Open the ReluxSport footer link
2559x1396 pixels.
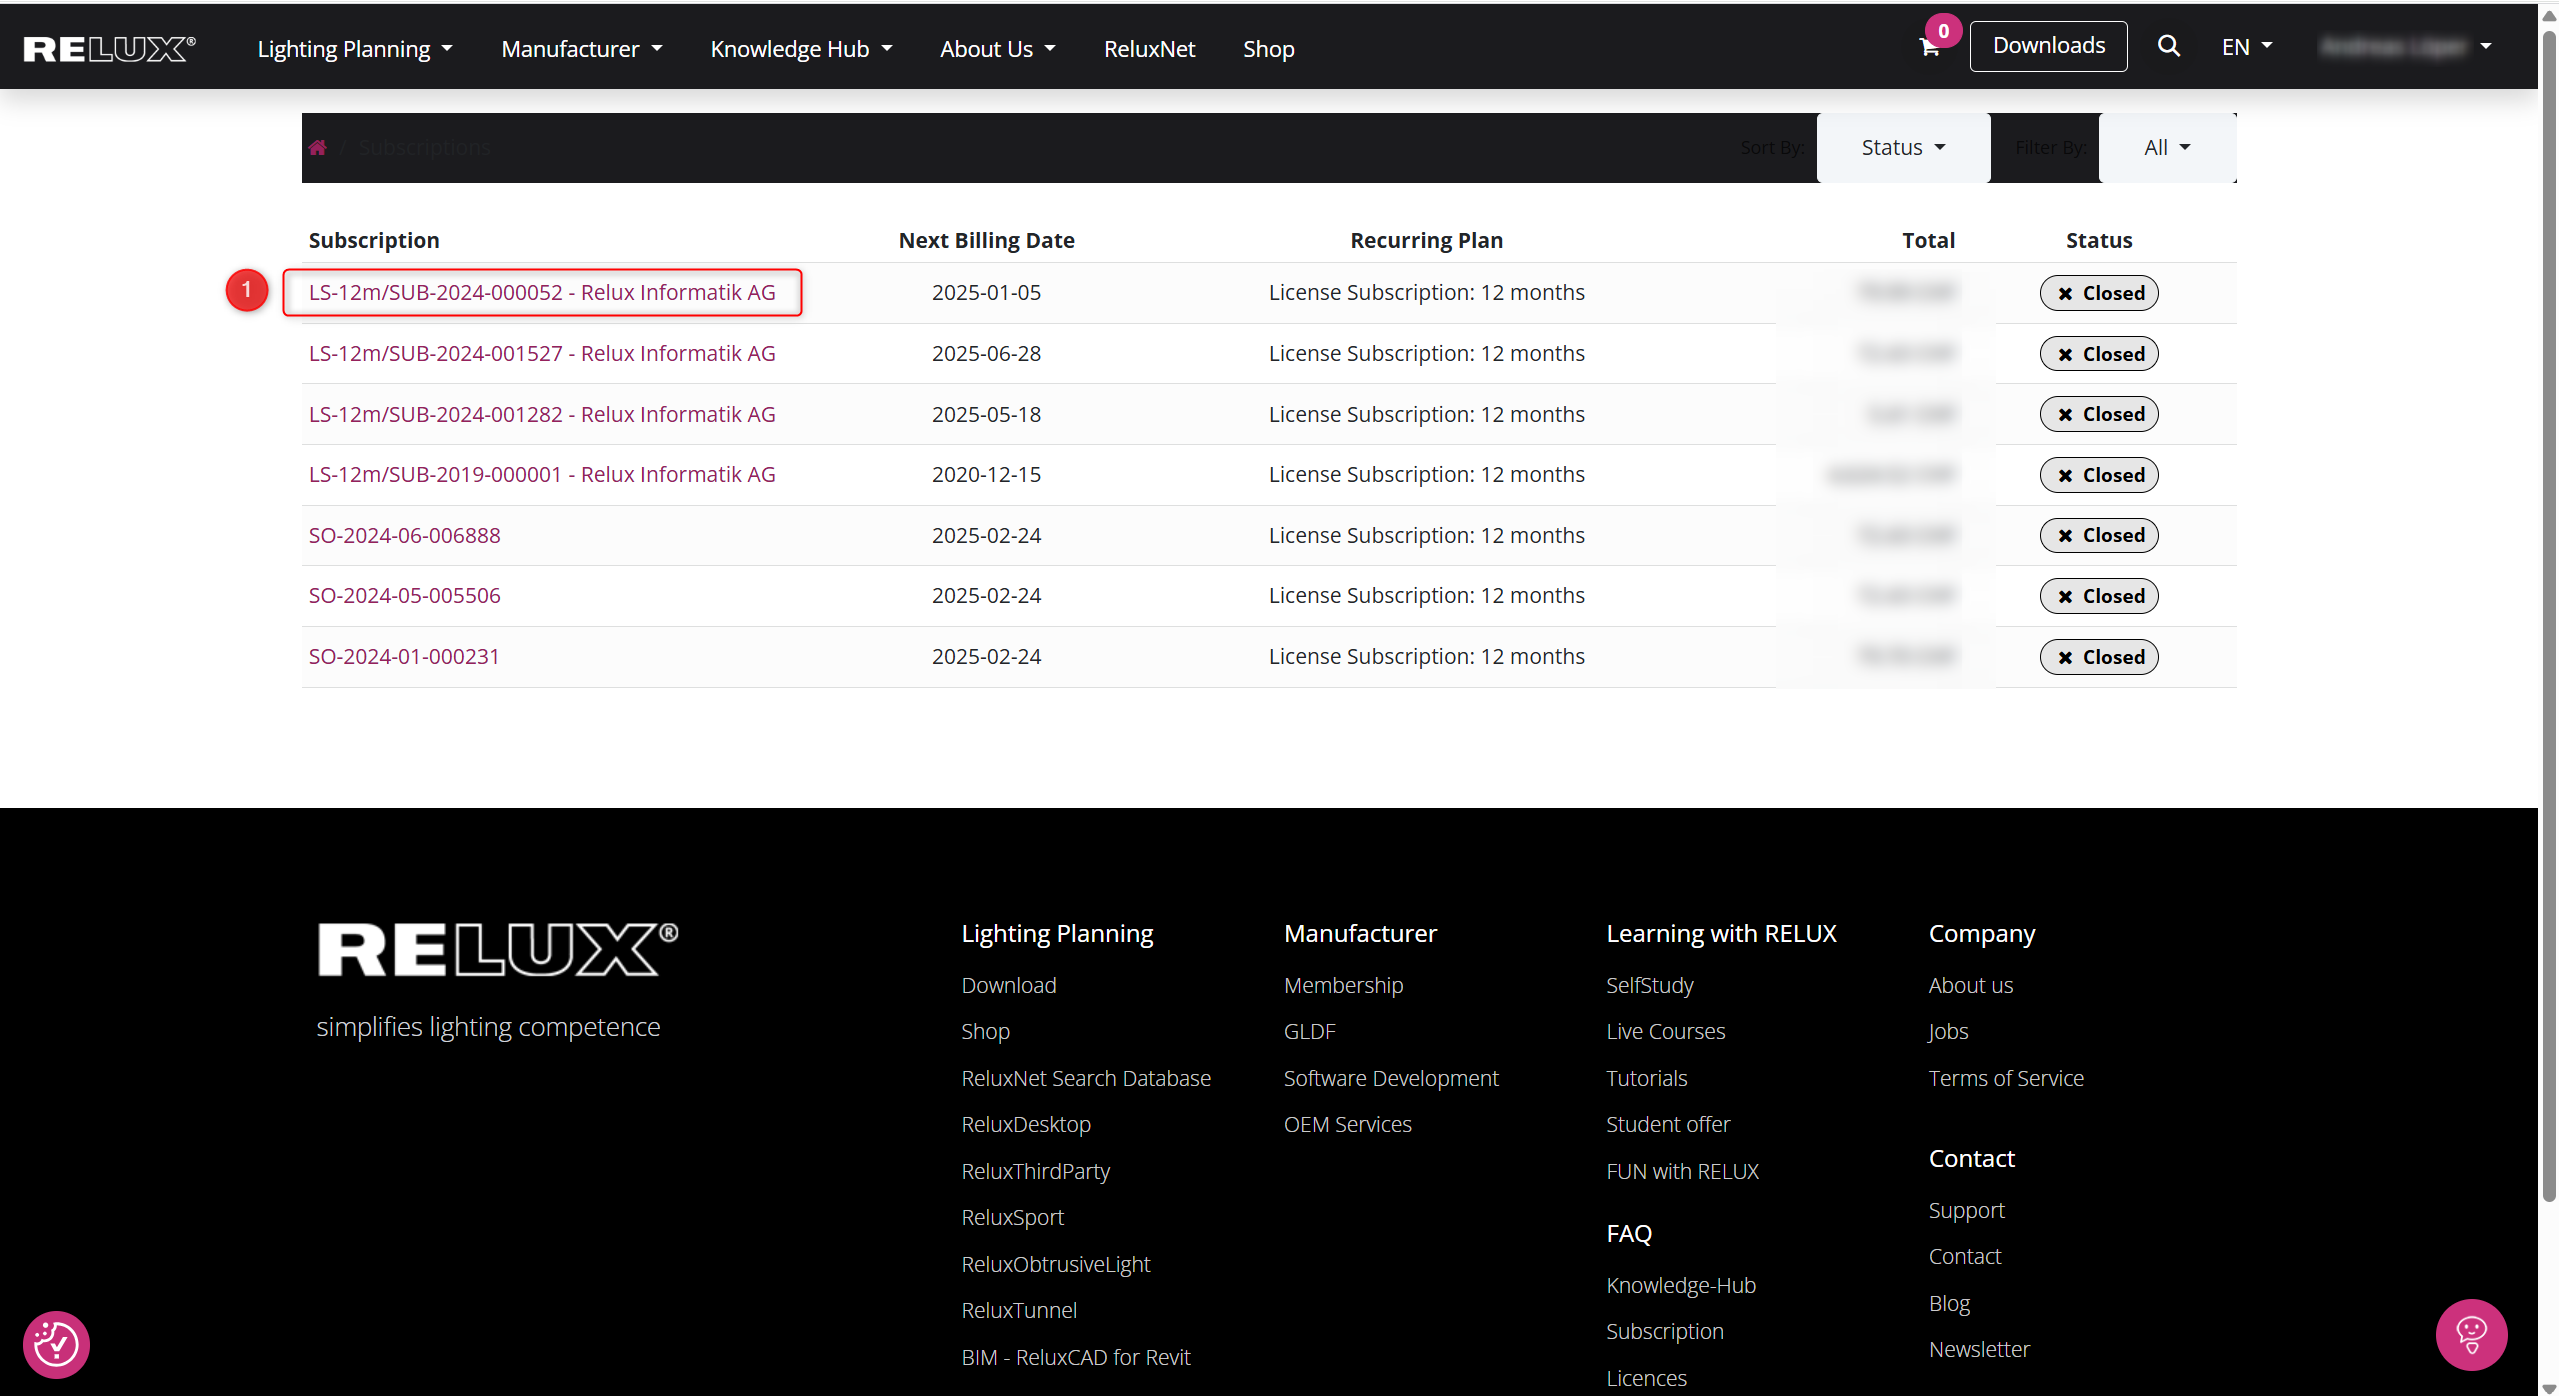[1013, 1217]
